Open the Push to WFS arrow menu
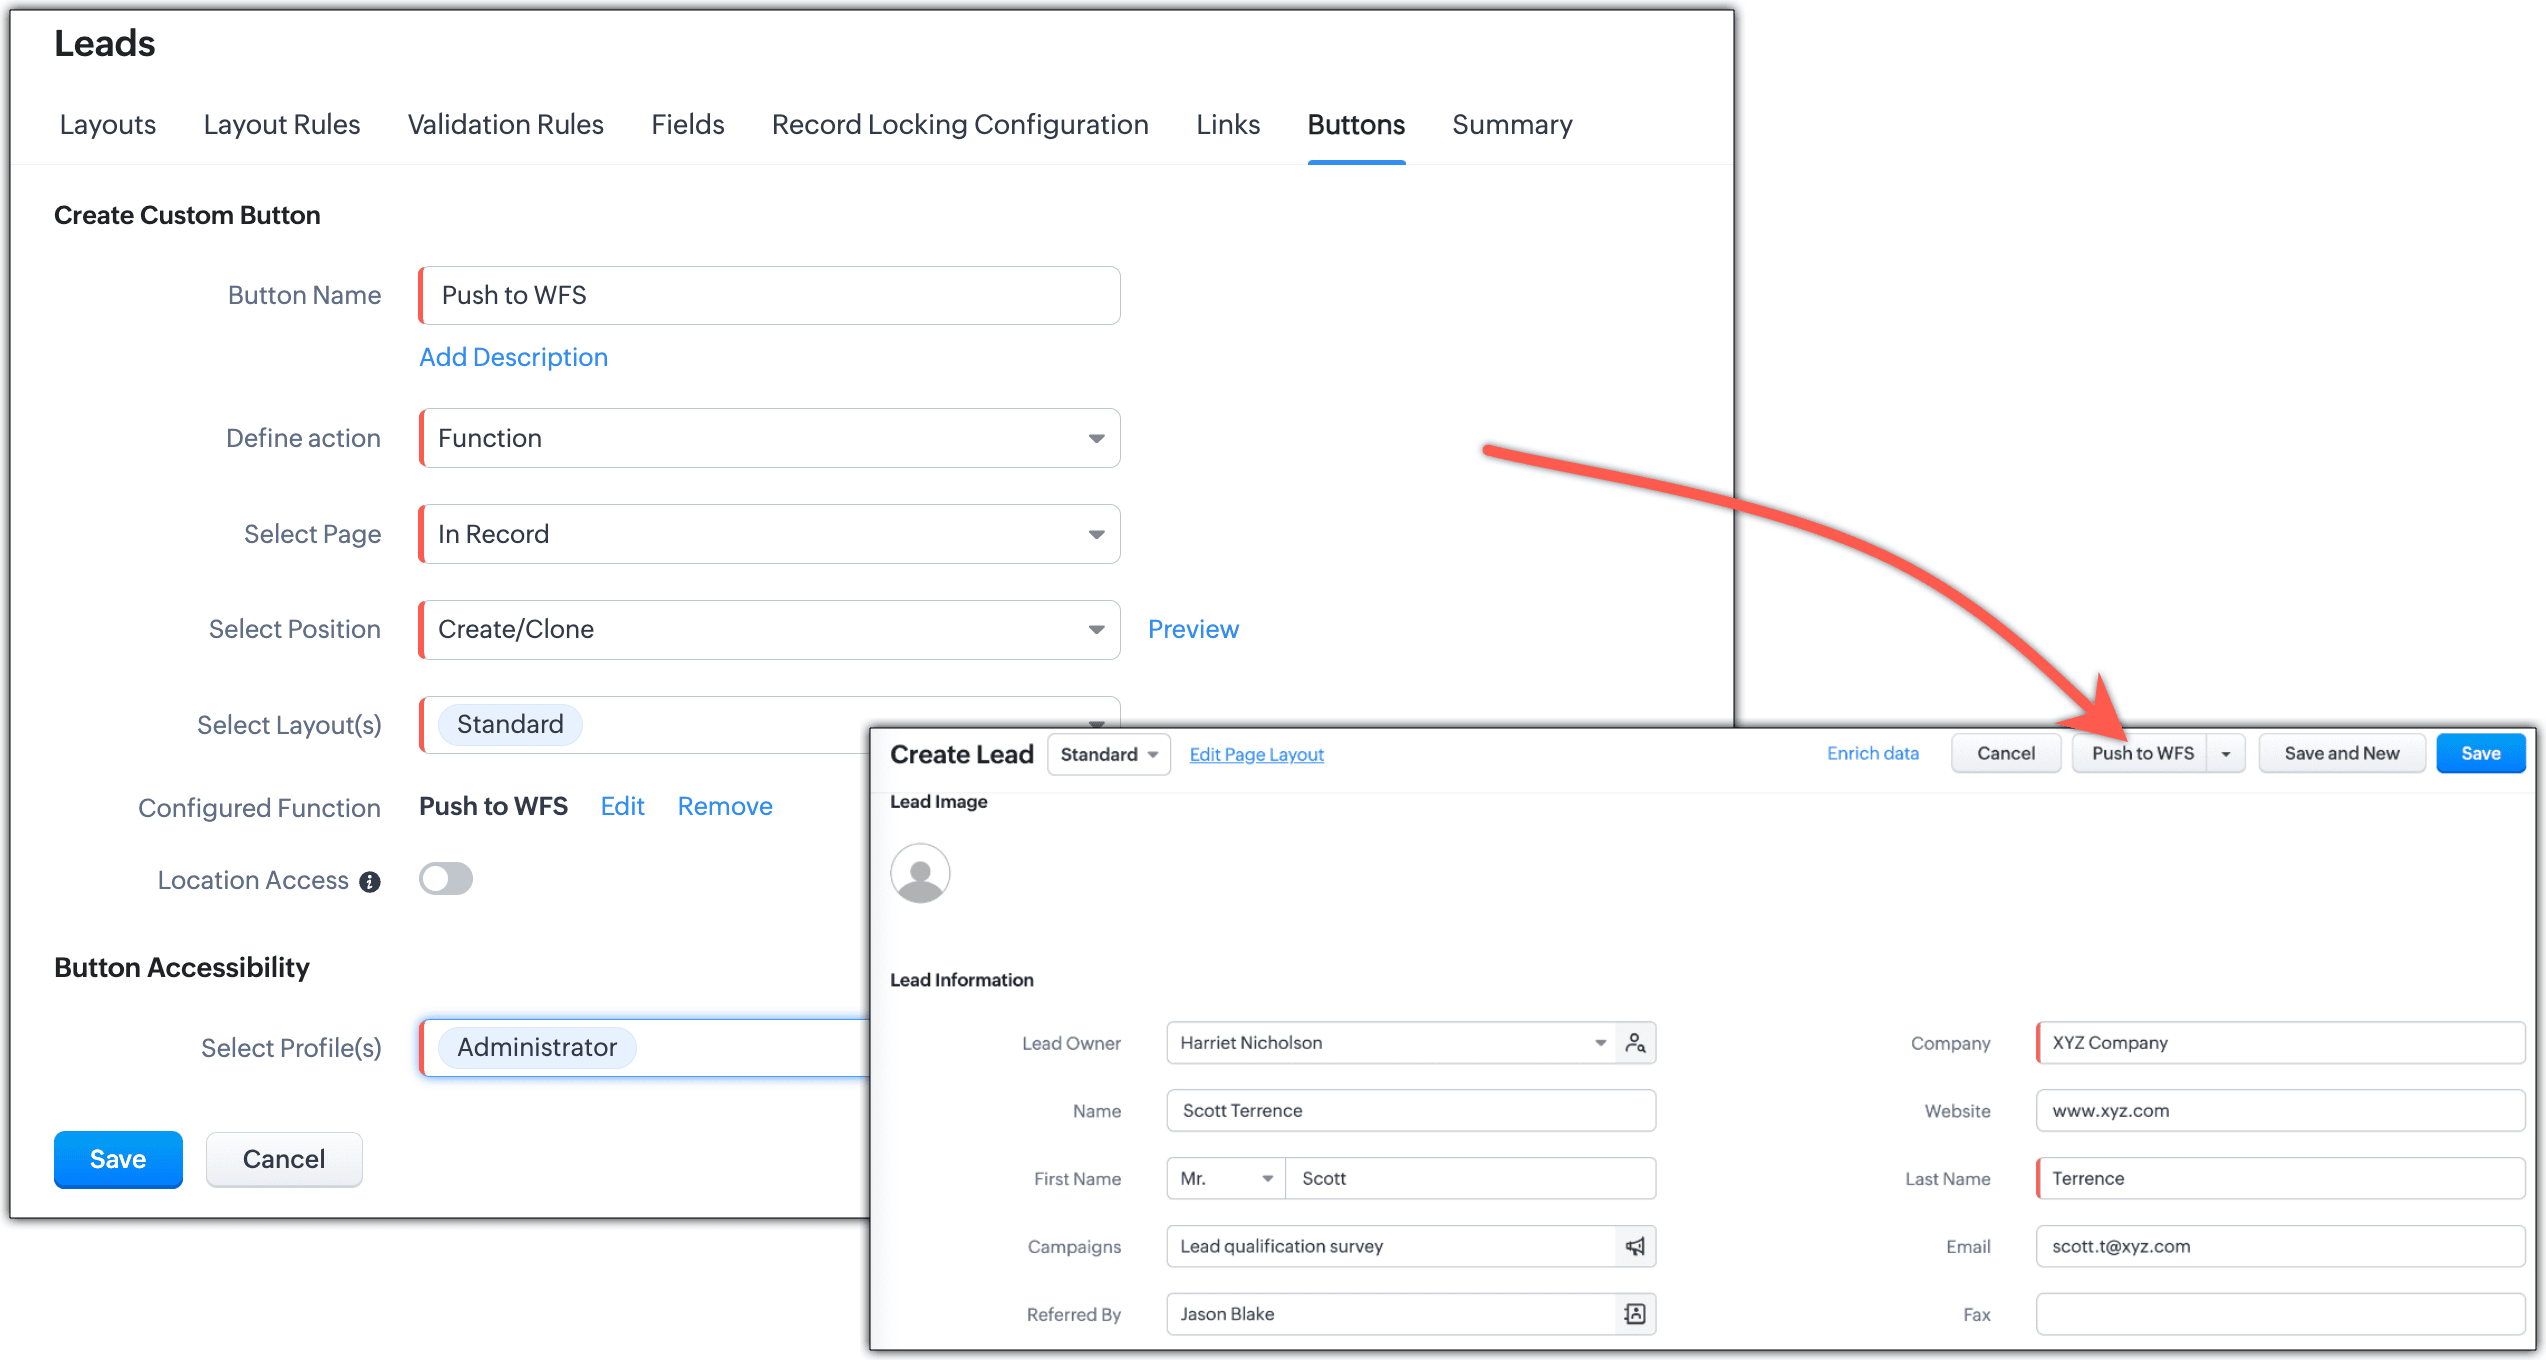 2226,754
